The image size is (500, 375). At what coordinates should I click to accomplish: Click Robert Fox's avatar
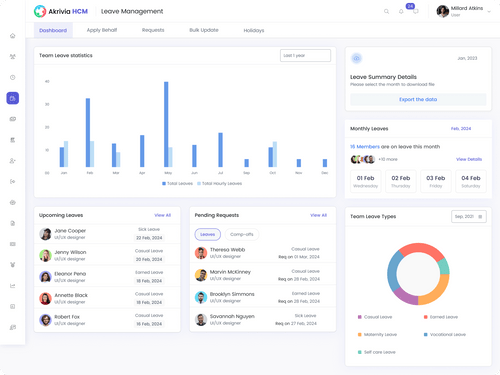tap(45, 320)
